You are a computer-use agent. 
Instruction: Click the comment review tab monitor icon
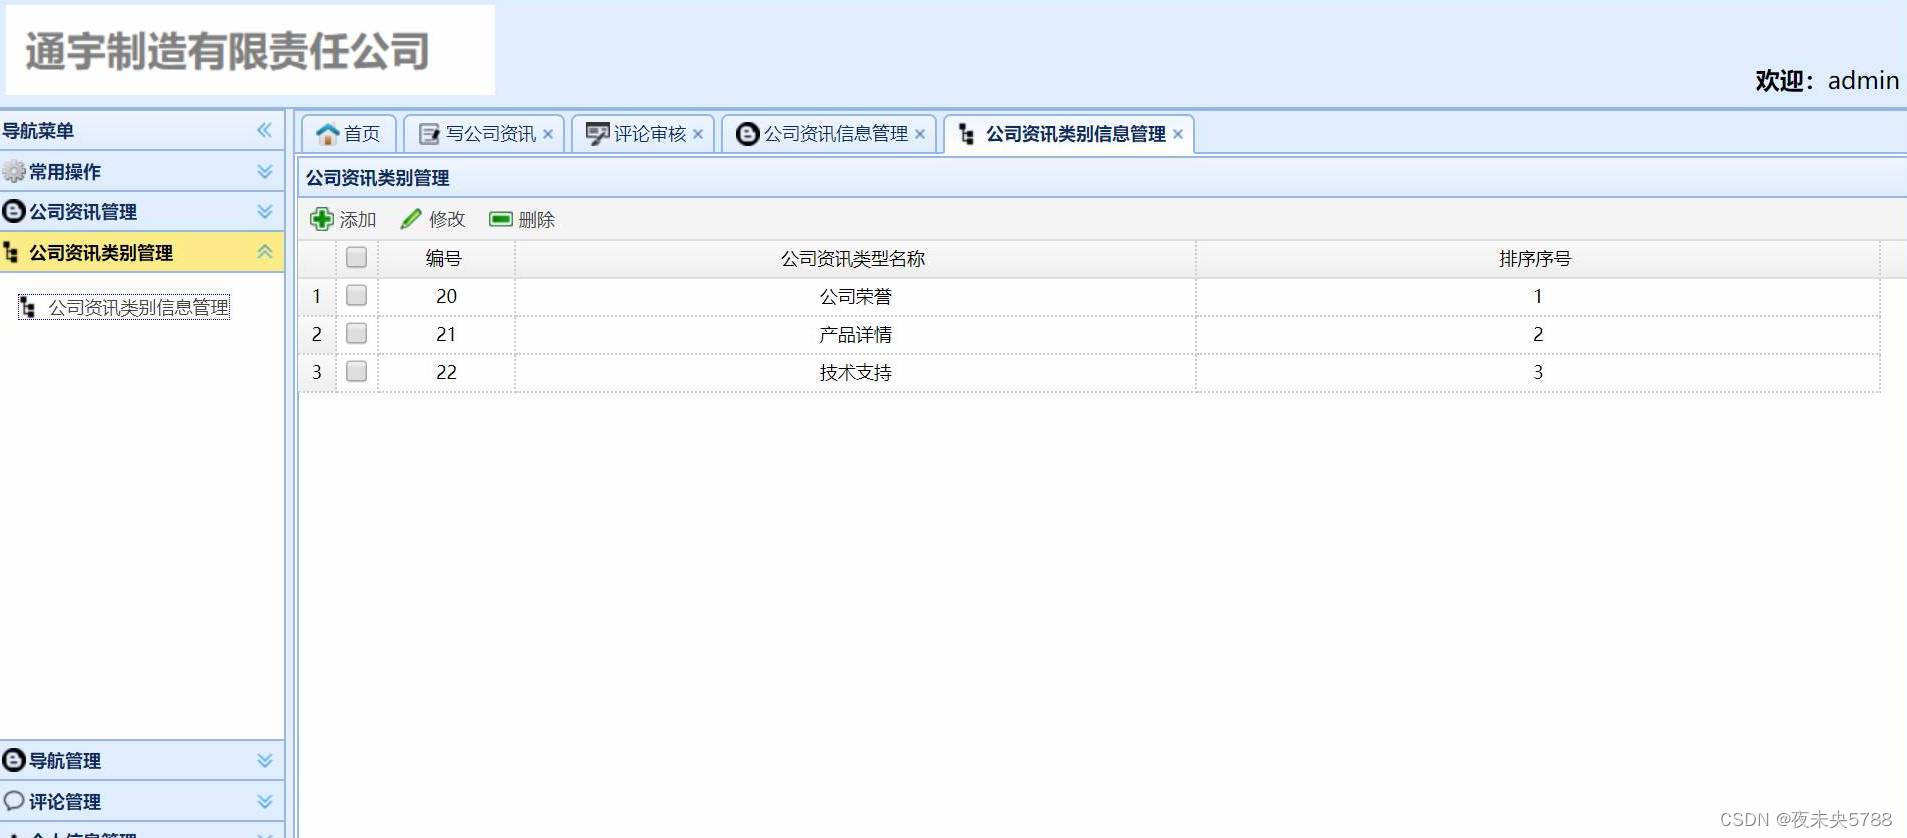pos(597,134)
